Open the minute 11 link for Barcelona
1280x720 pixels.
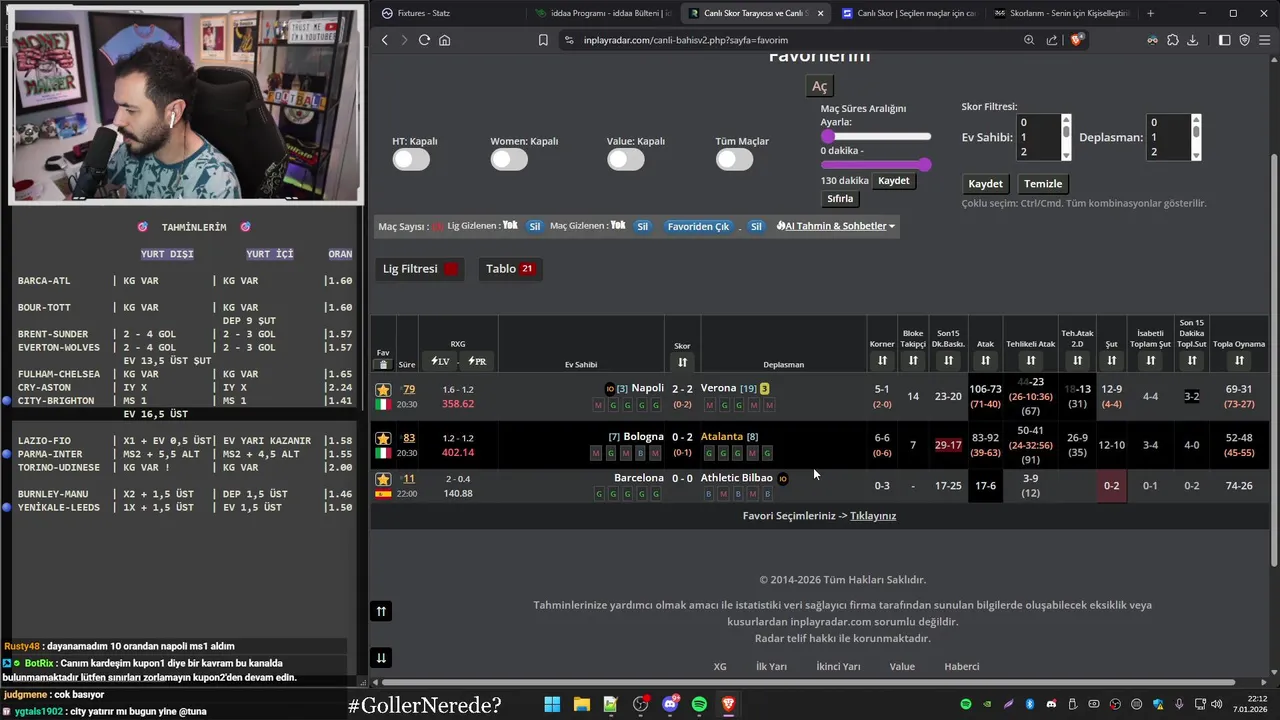point(409,479)
